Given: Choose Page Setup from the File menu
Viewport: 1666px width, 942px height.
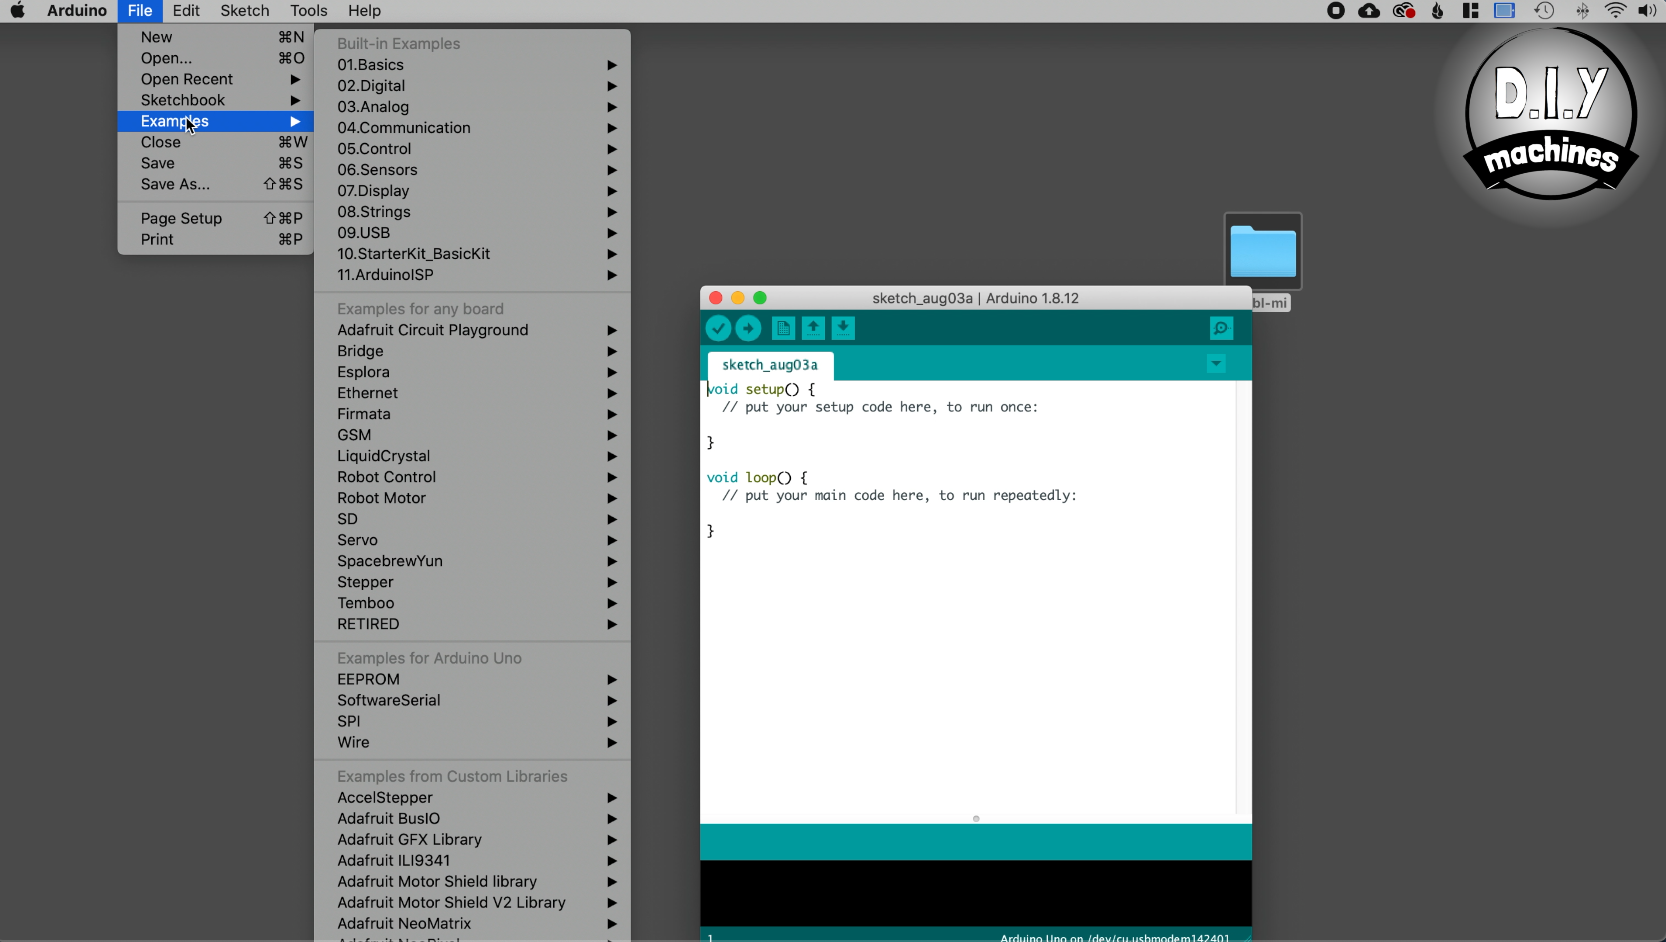Looking at the screenshot, I should pyautogui.click(x=216, y=218).
